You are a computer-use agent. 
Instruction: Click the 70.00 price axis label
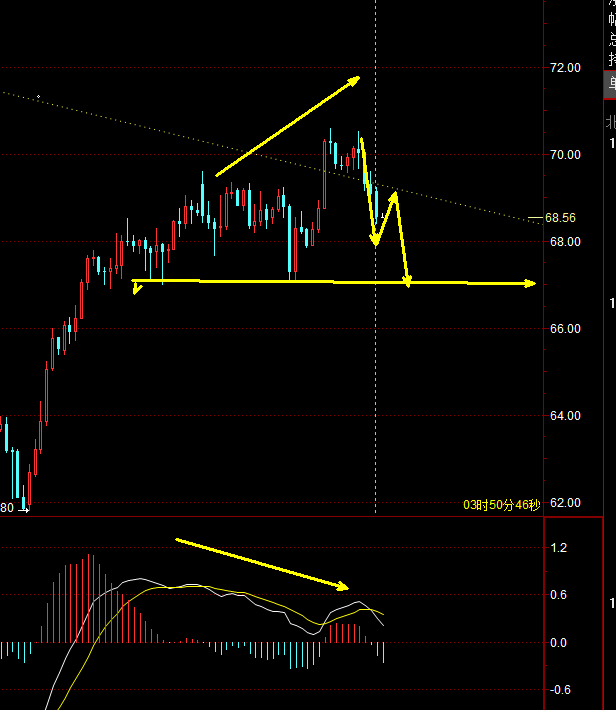coord(565,155)
